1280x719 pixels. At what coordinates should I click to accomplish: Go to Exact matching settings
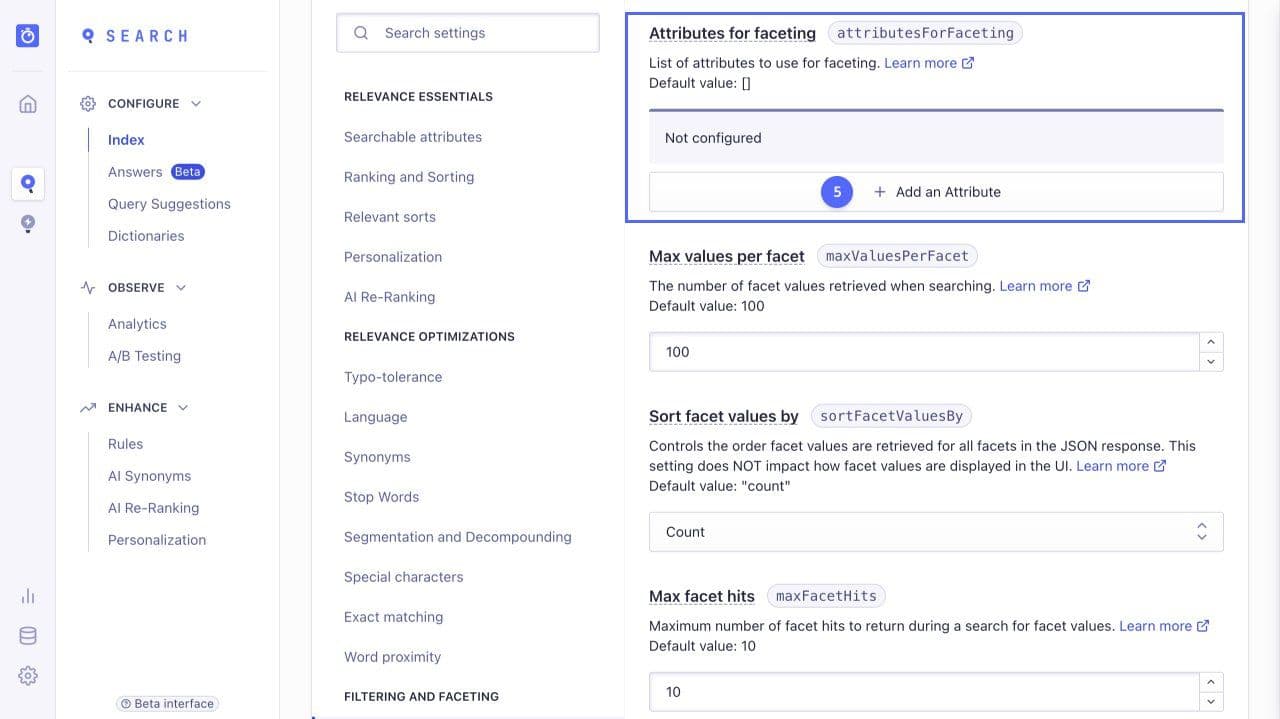[x=393, y=617]
